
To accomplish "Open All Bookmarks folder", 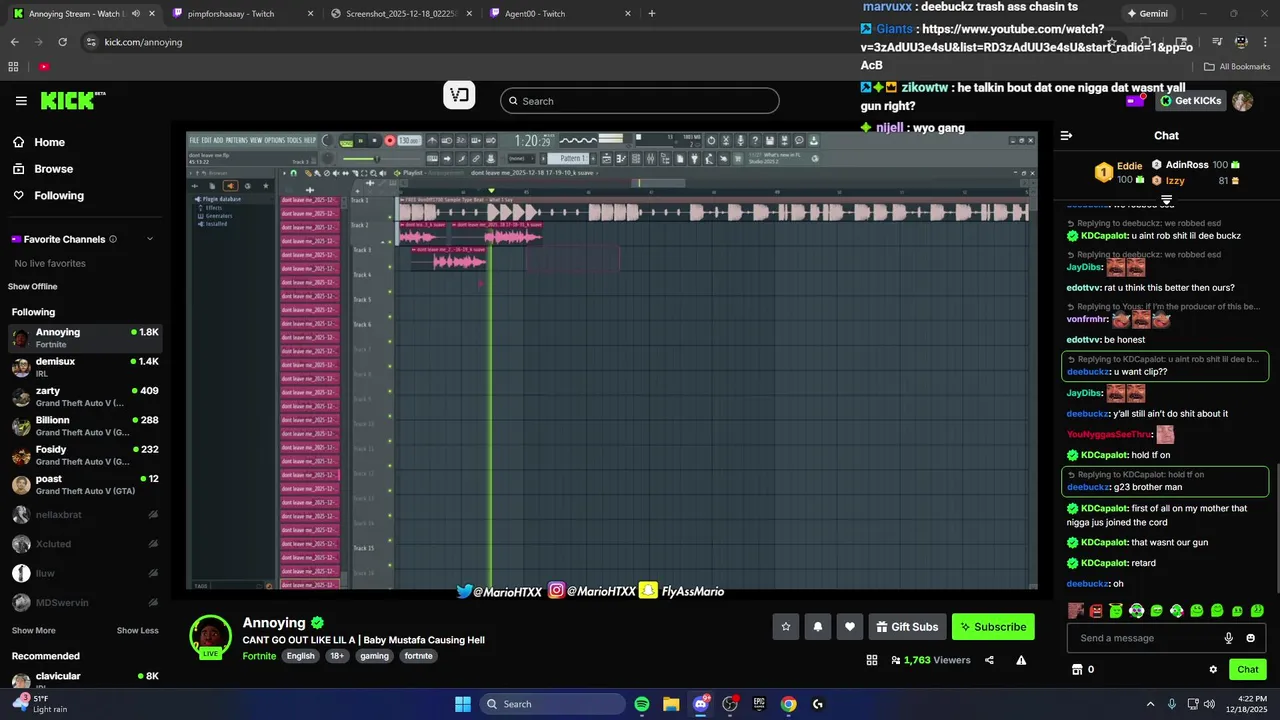I will pyautogui.click(x=1237, y=67).
